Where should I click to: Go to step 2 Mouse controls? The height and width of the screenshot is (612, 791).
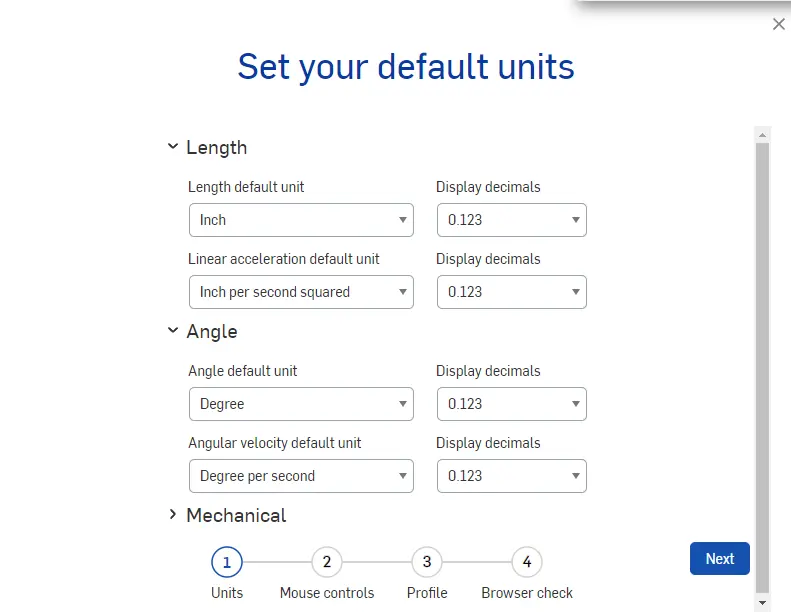pos(327,562)
